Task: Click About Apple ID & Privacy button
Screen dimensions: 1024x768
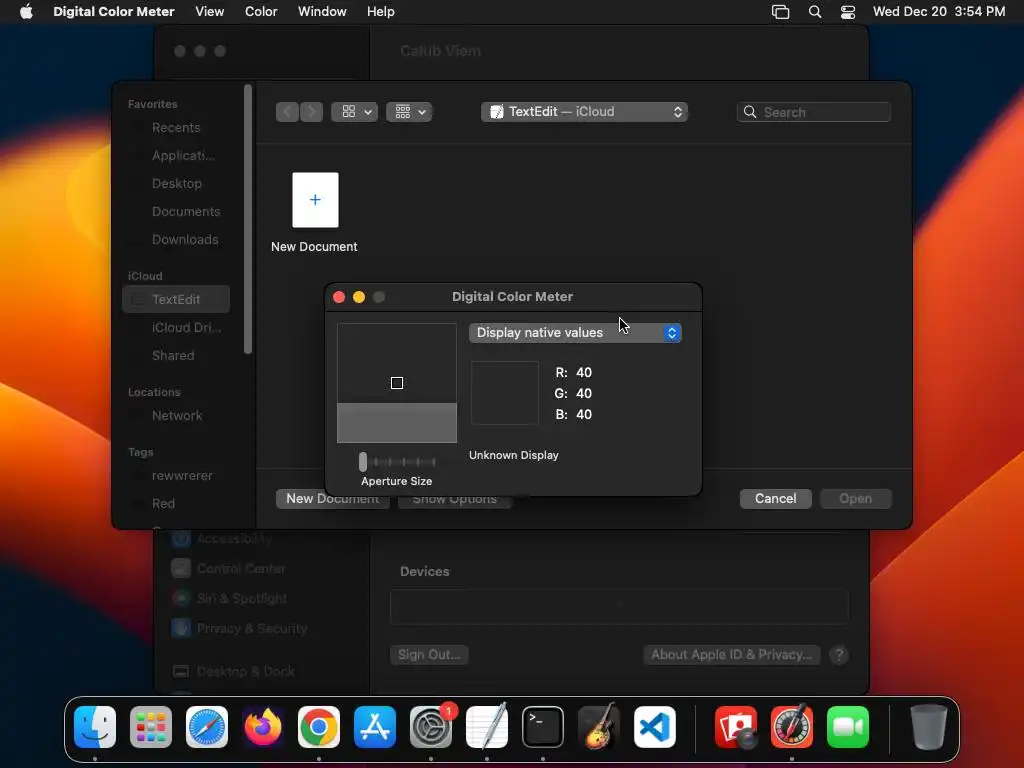Action: point(731,654)
